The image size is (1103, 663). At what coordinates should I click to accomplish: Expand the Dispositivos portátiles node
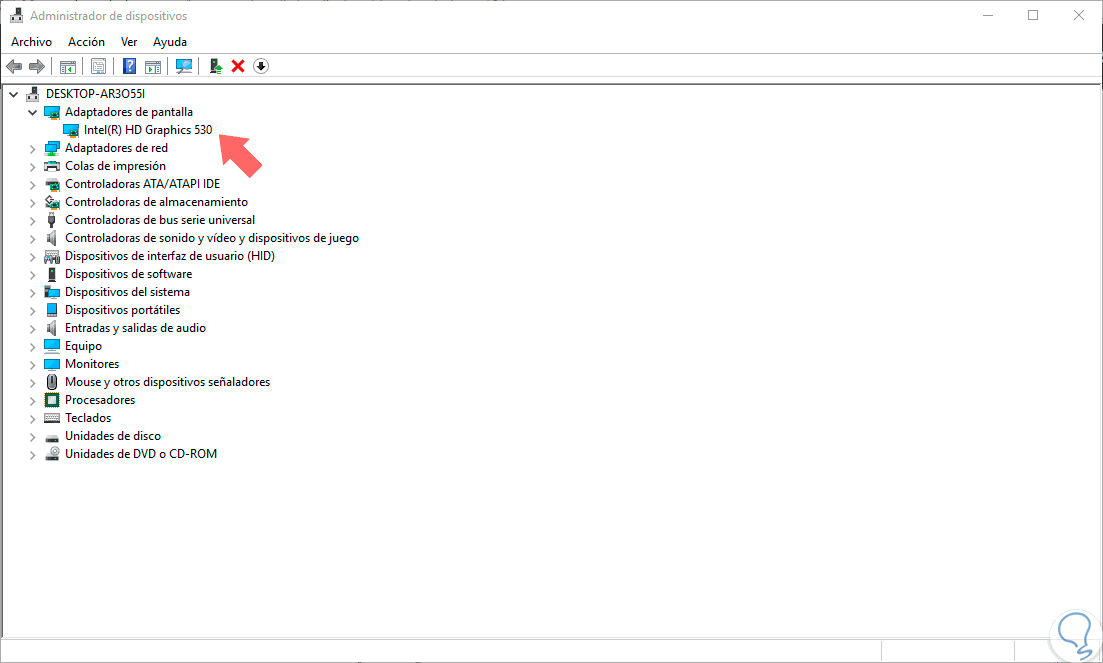pyautogui.click(x=32, y=311)
